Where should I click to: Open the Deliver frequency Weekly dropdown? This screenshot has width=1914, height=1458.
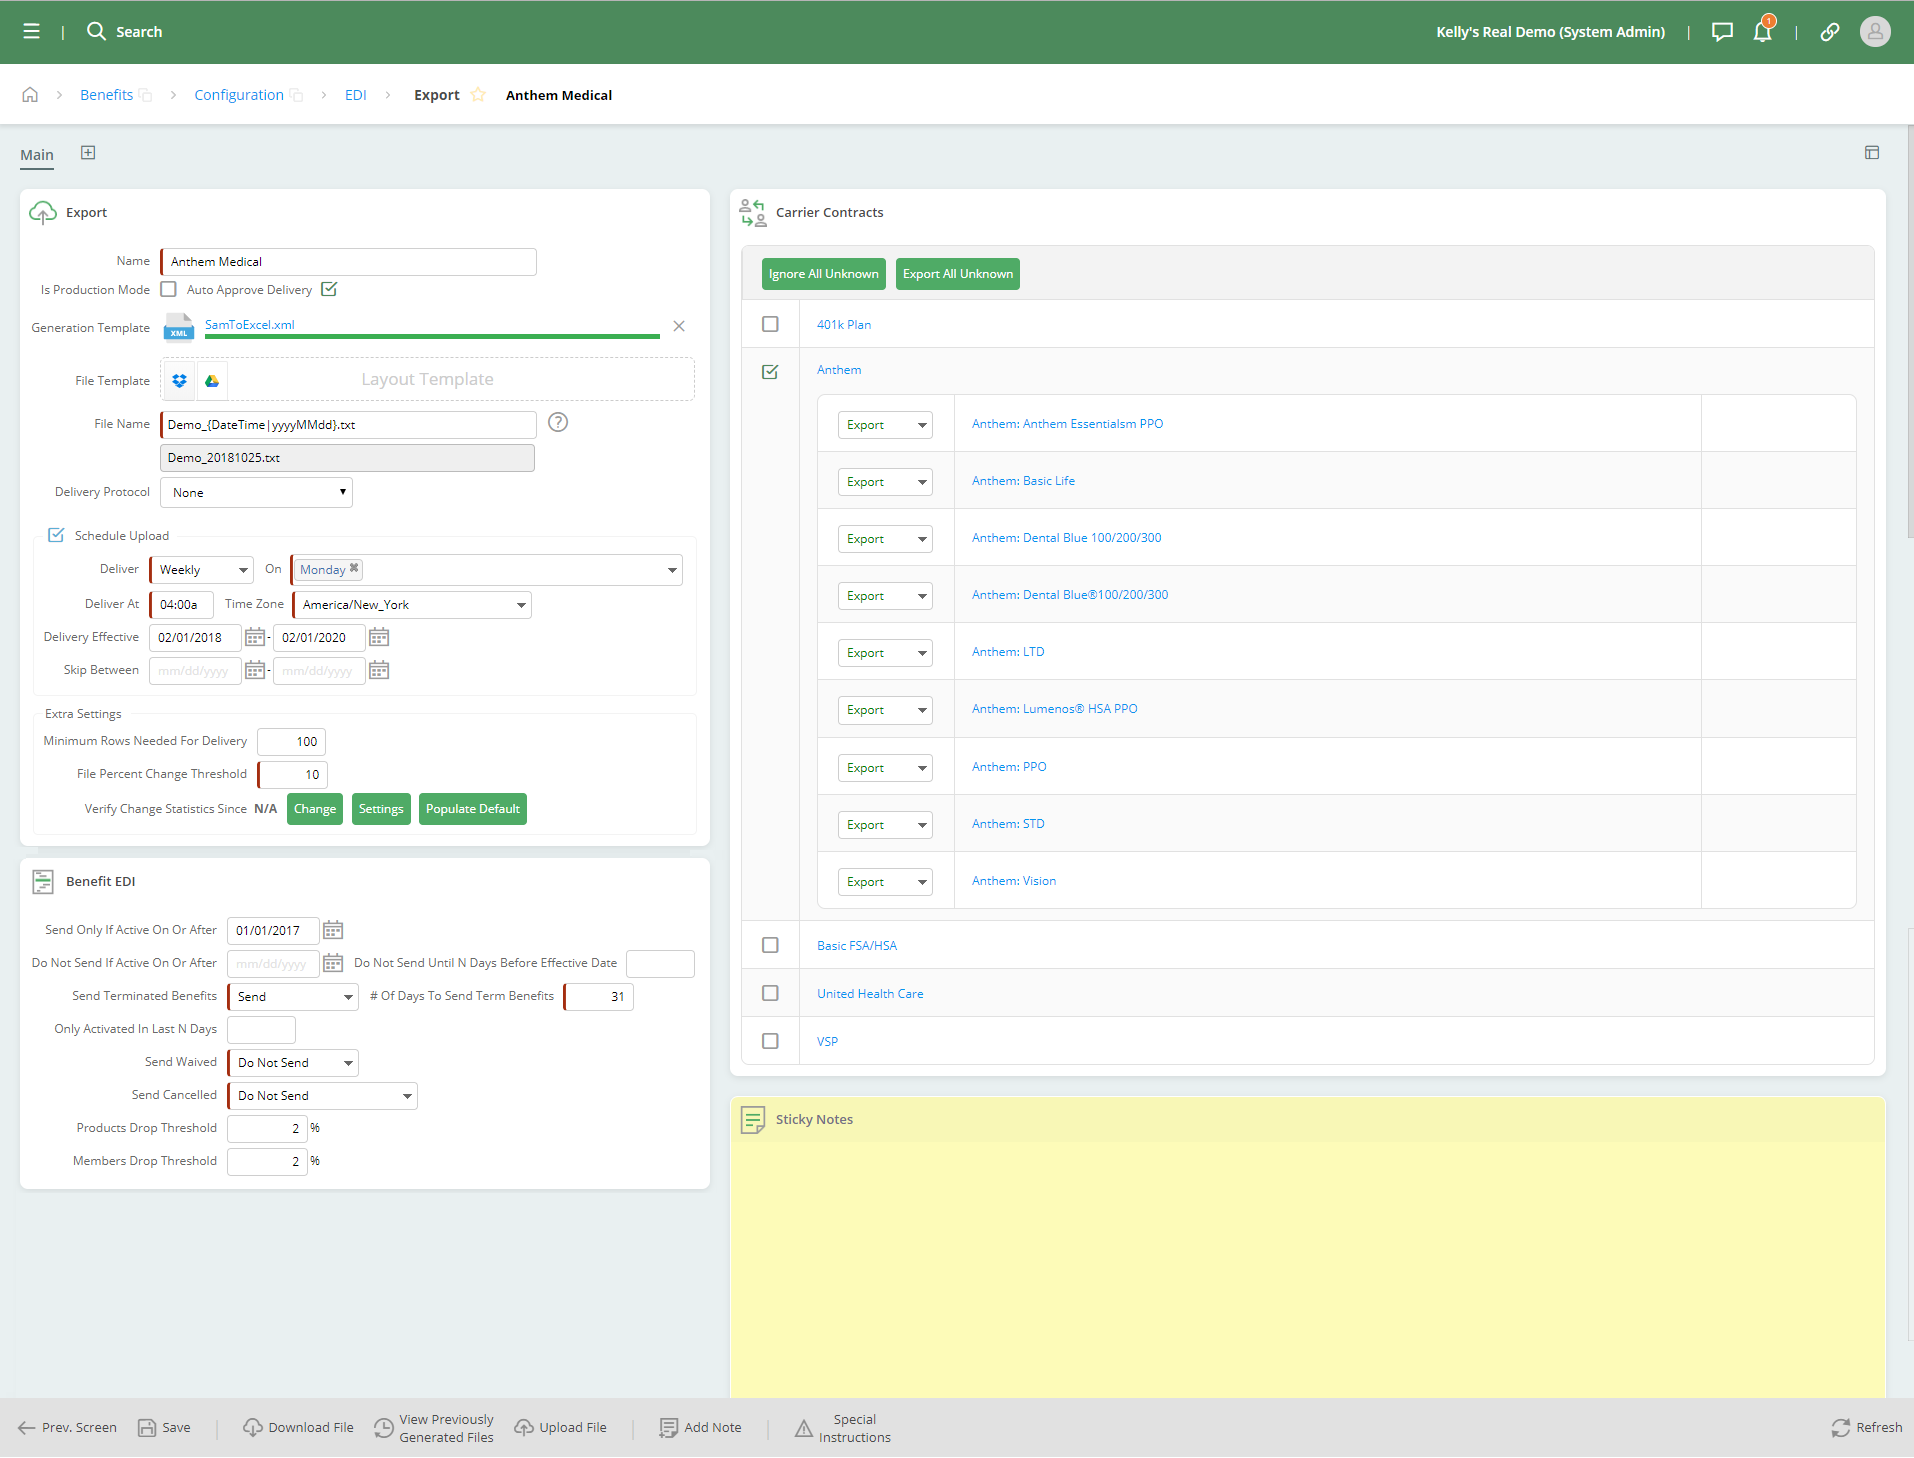click(202, 570)
